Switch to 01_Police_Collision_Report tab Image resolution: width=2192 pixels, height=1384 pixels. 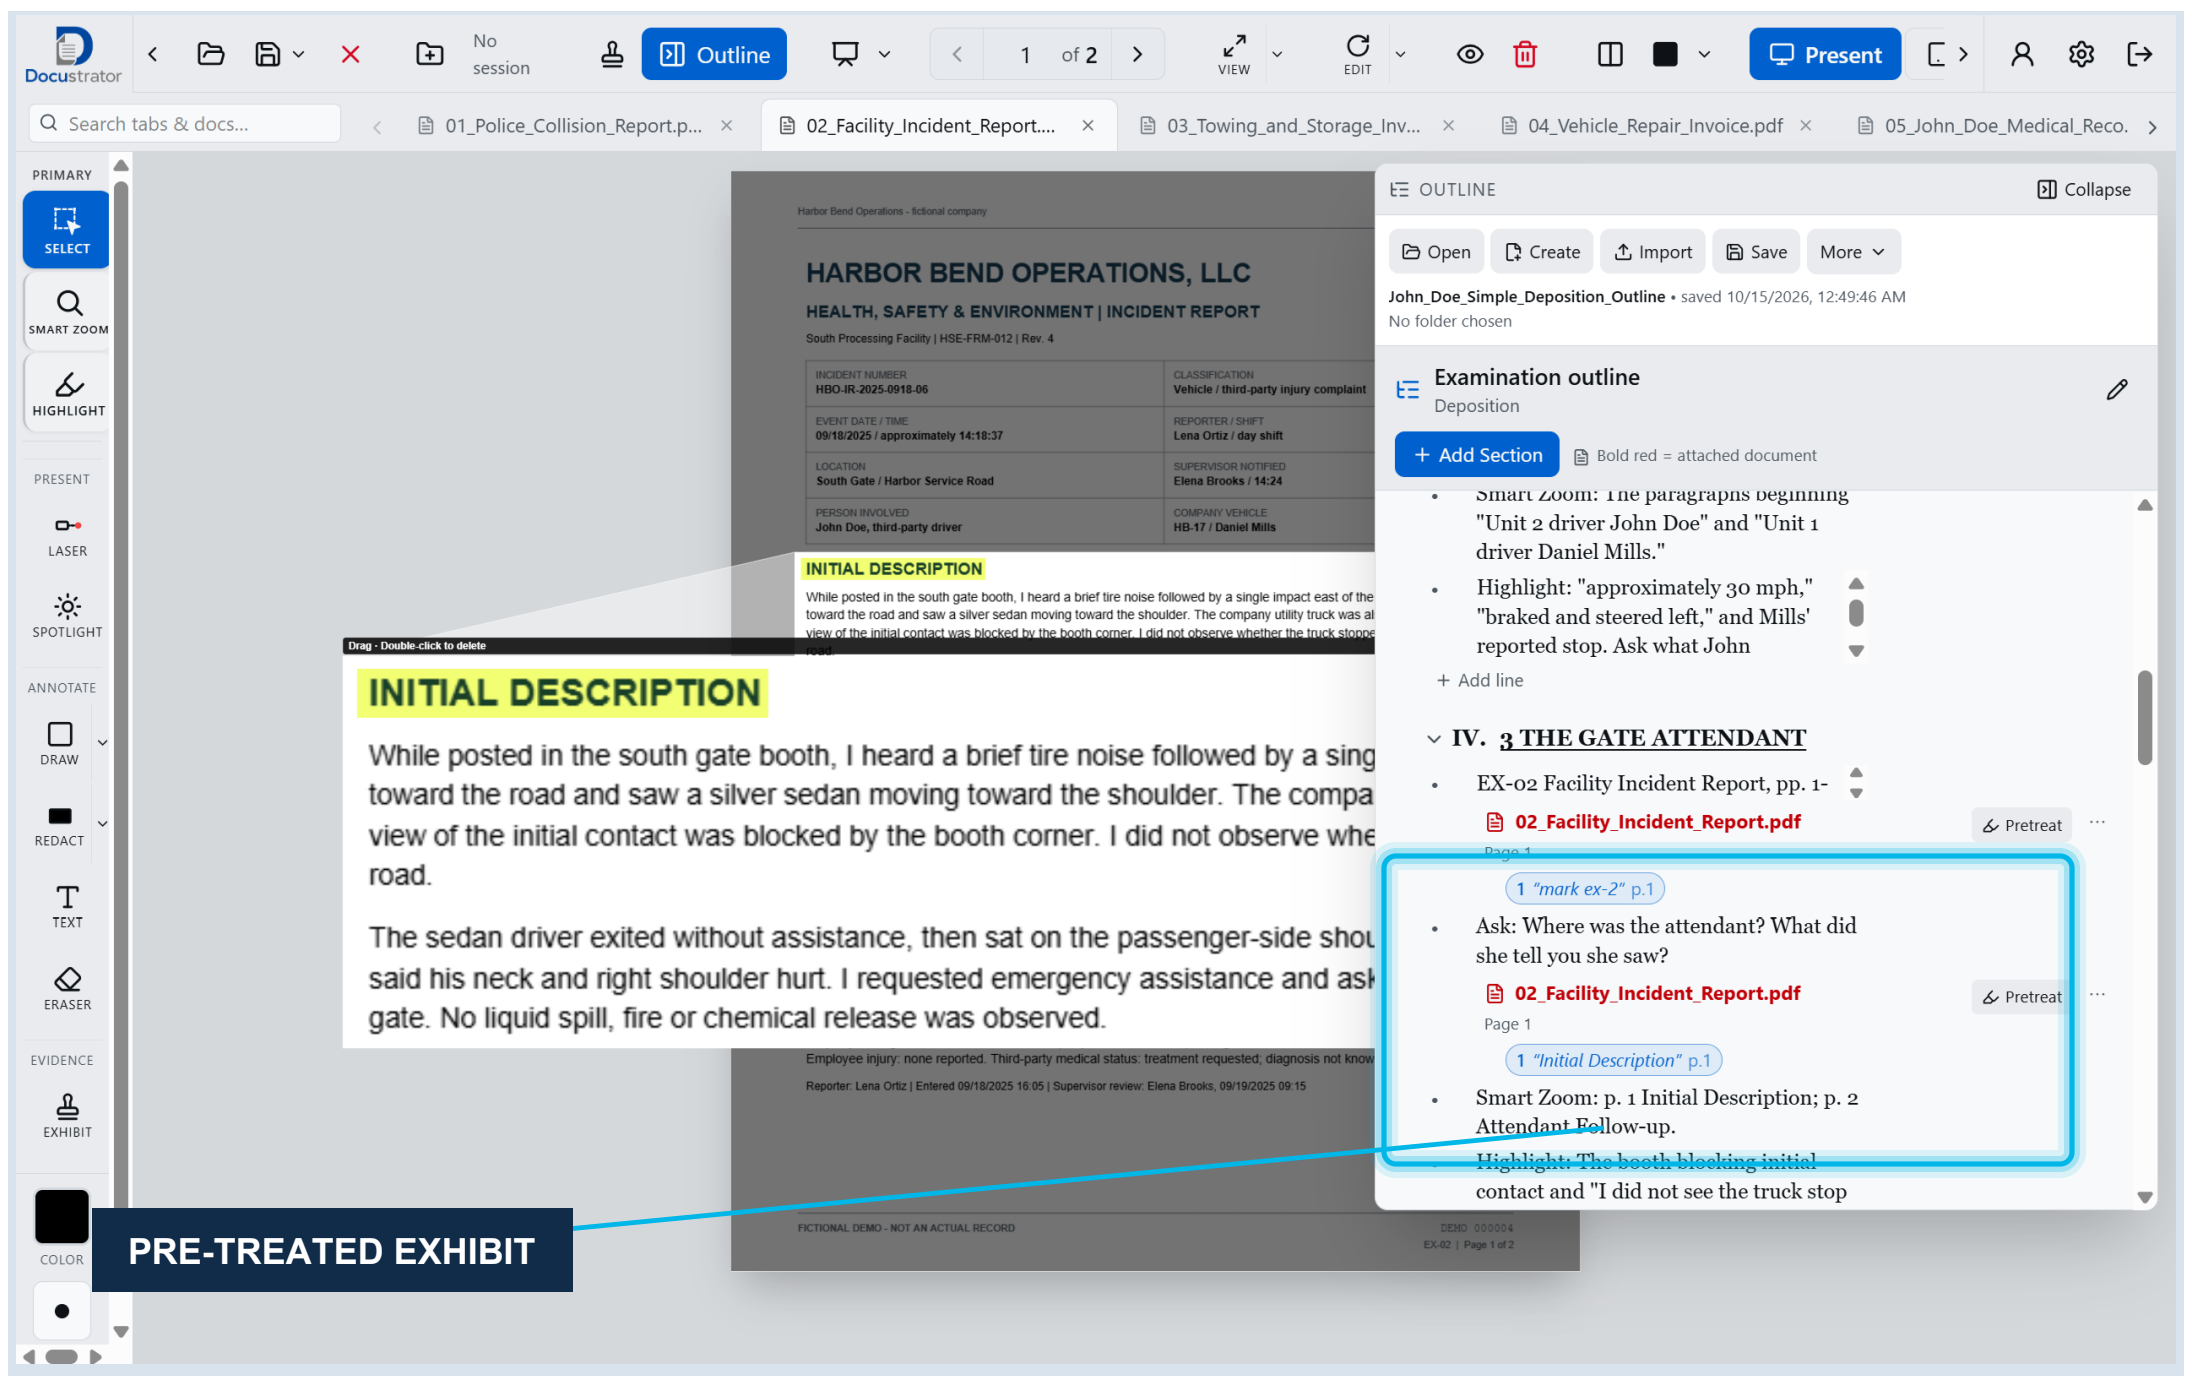coord(574,126)
